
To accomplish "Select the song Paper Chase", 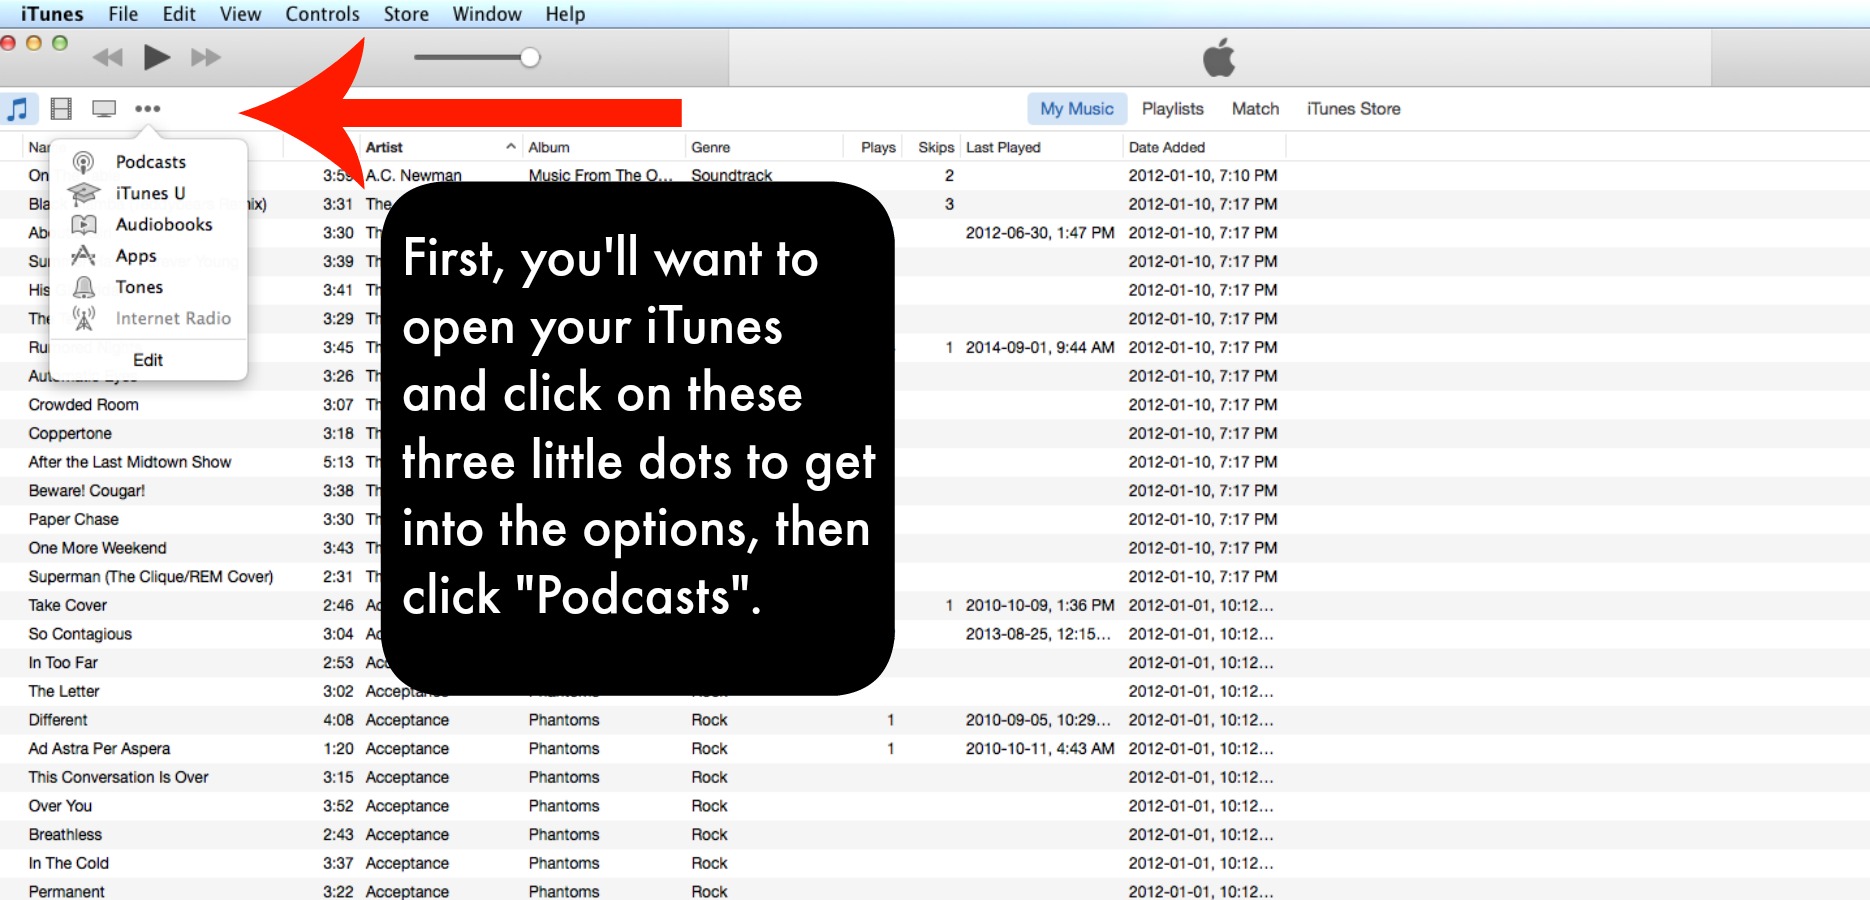I will (x=74, y=519).
